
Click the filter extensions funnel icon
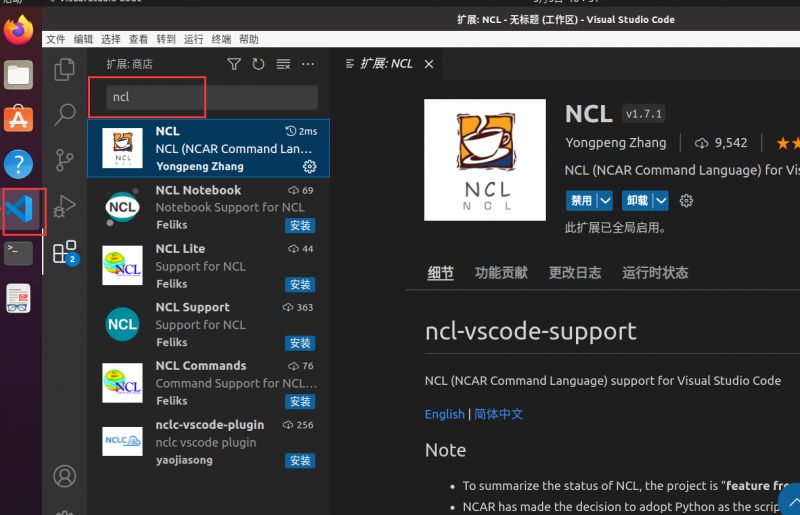(x=234, y=64)
